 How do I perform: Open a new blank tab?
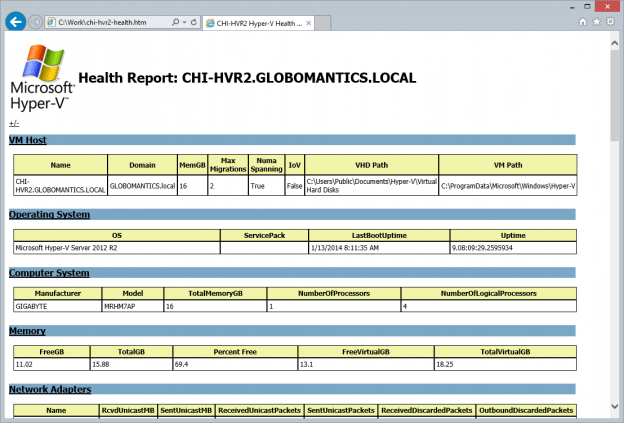pyautogui.click(x=323, y=23)
